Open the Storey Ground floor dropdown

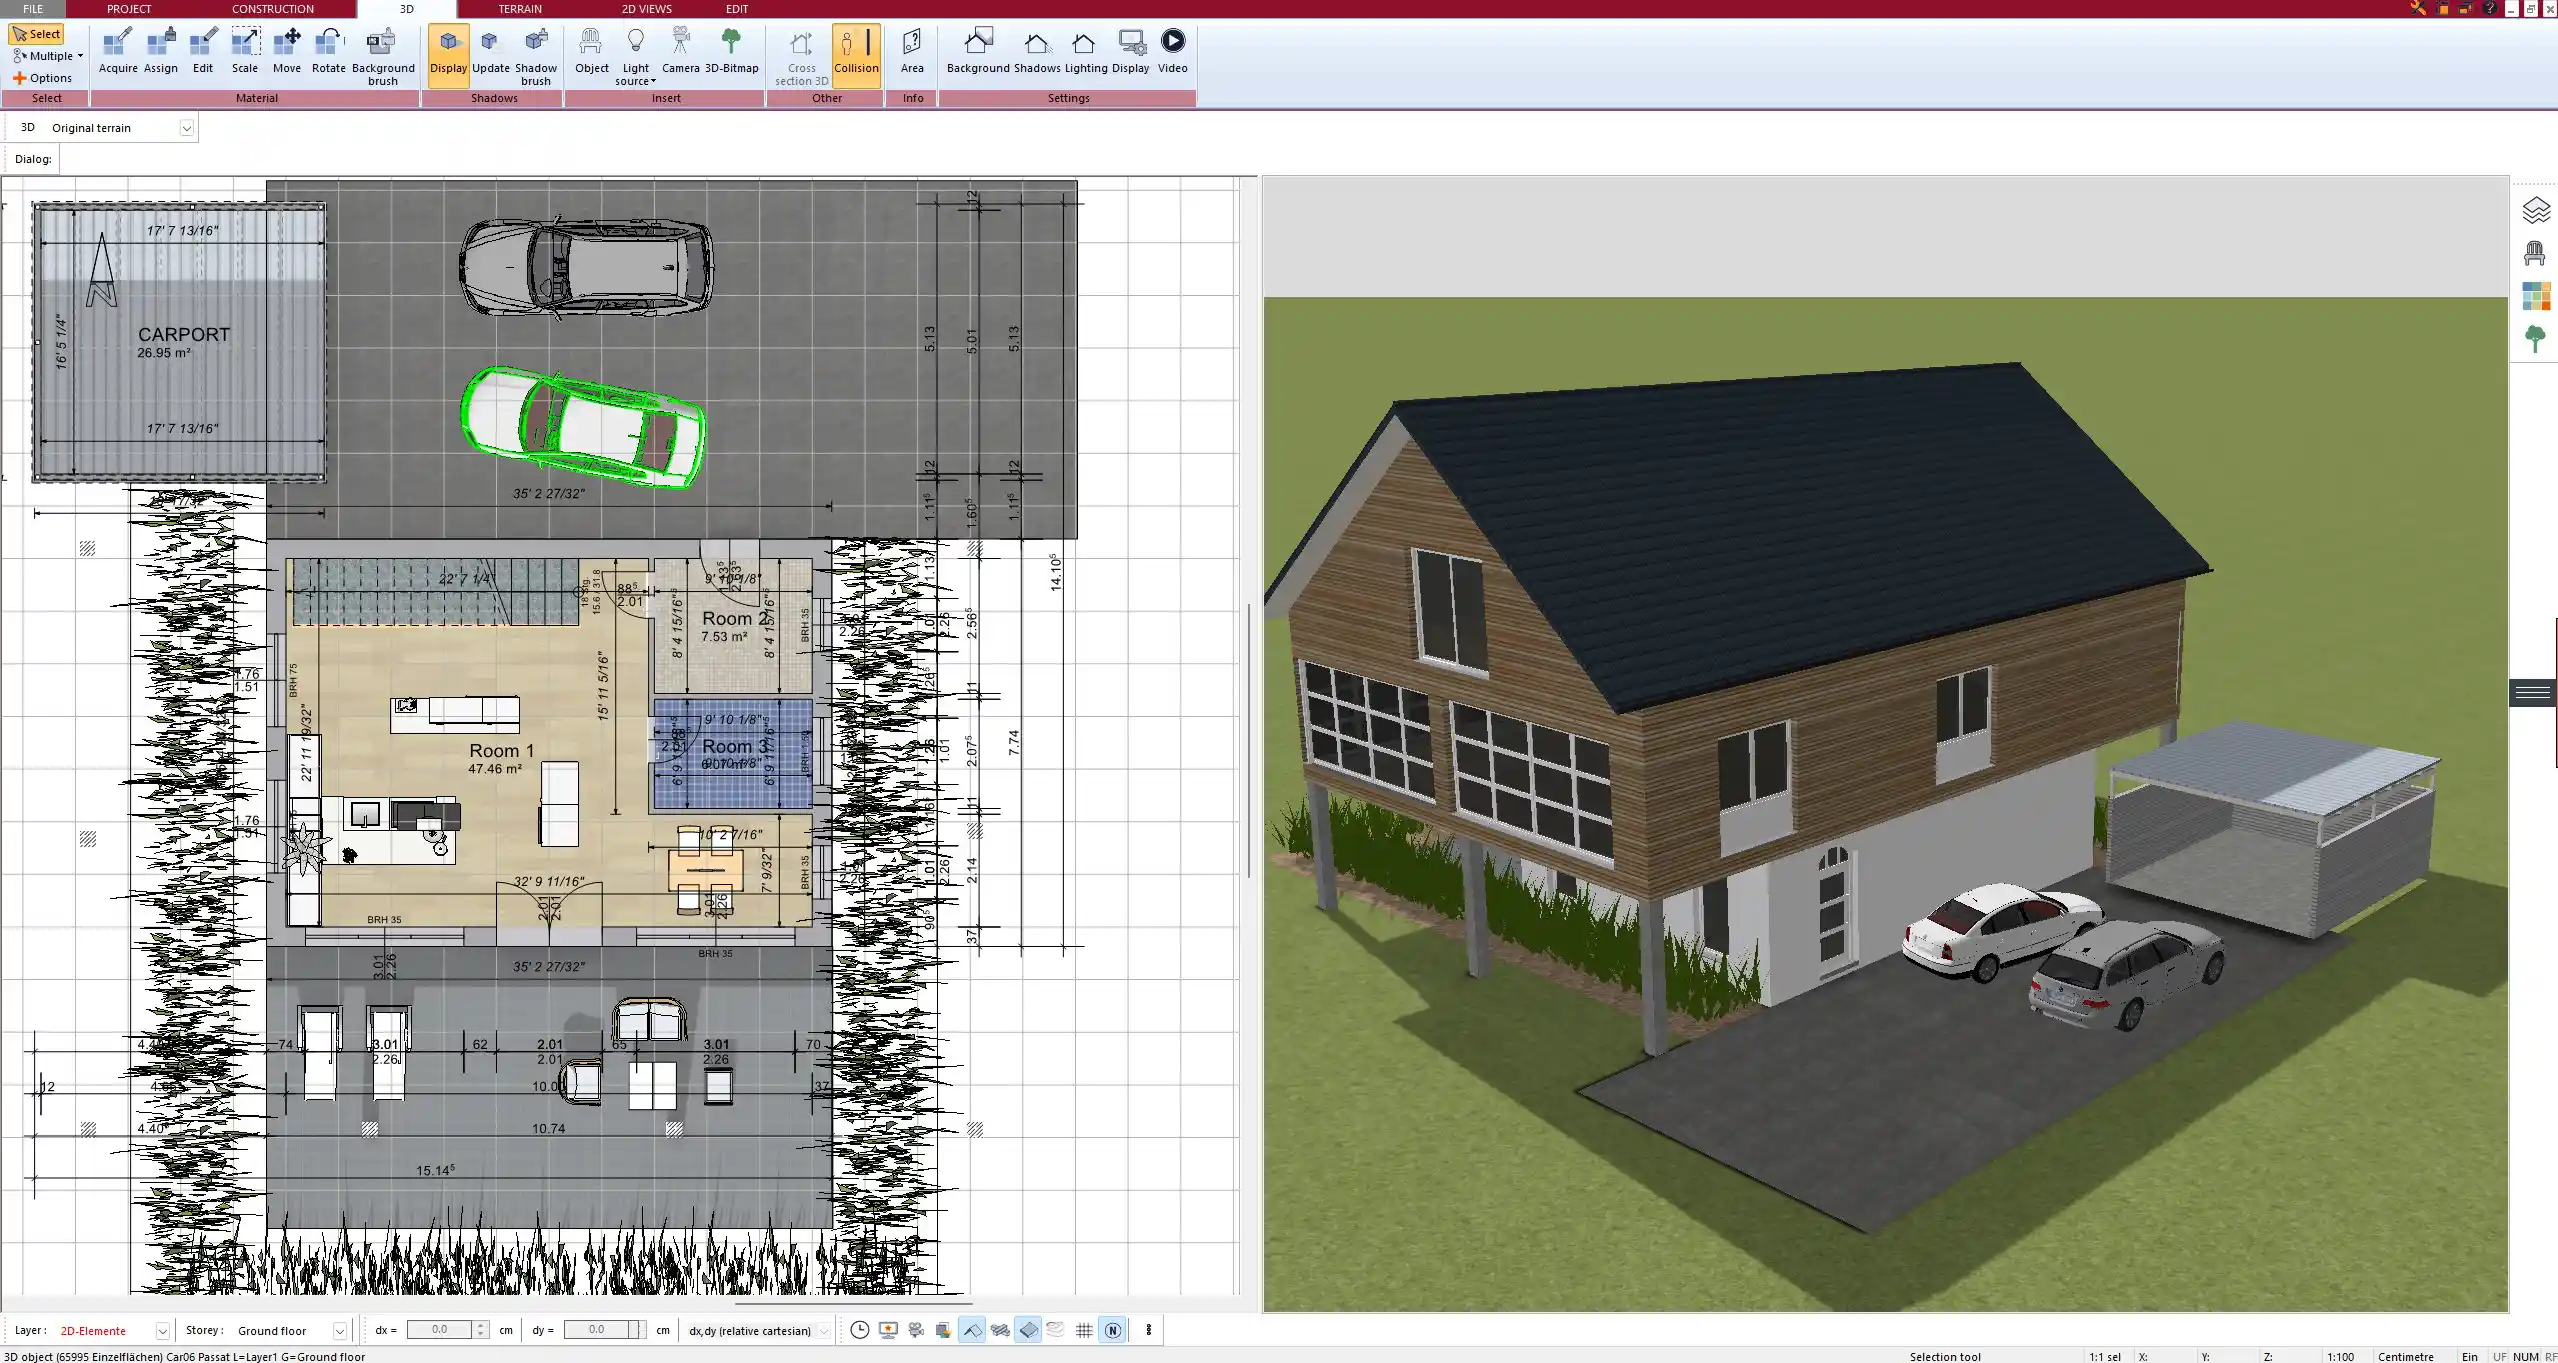340,1331
